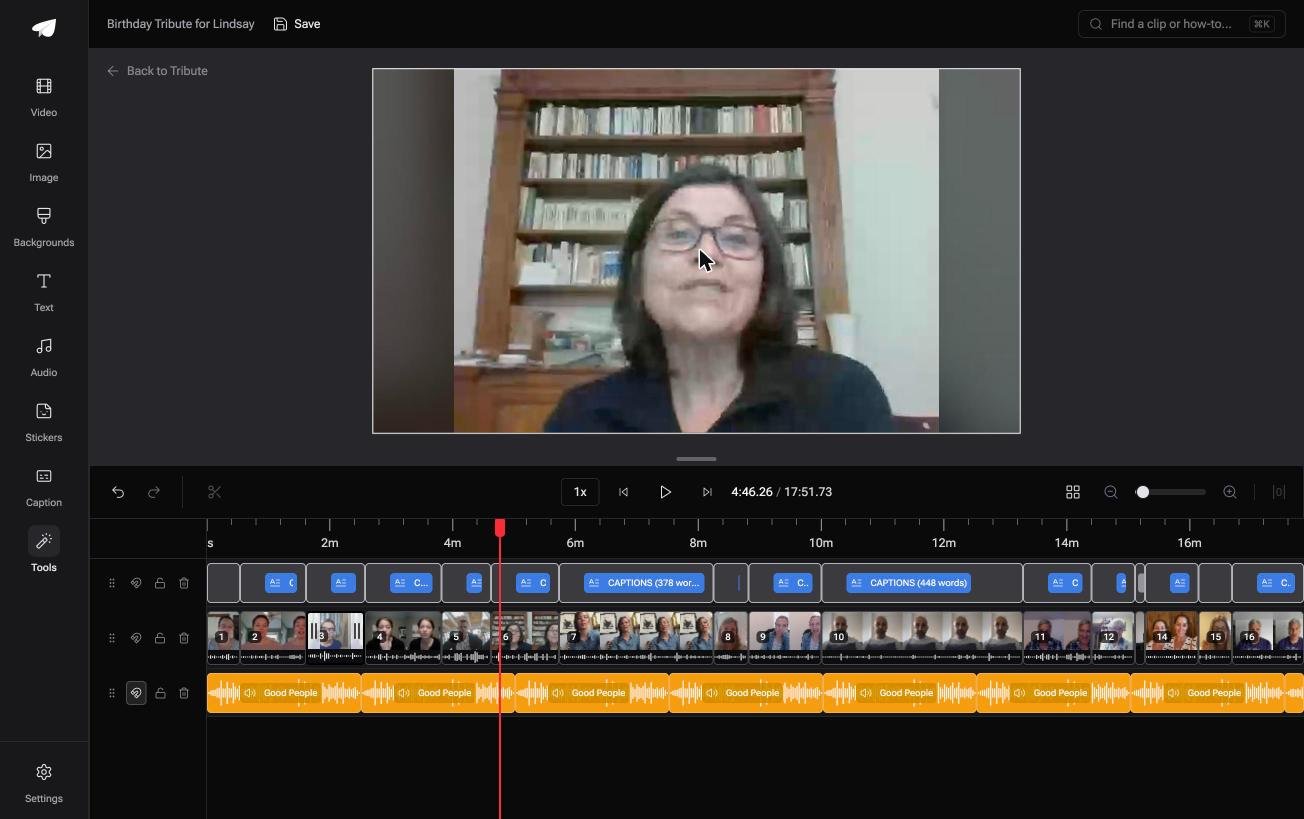Open the Video panel in the sidebar

click(x=44, y=97)
